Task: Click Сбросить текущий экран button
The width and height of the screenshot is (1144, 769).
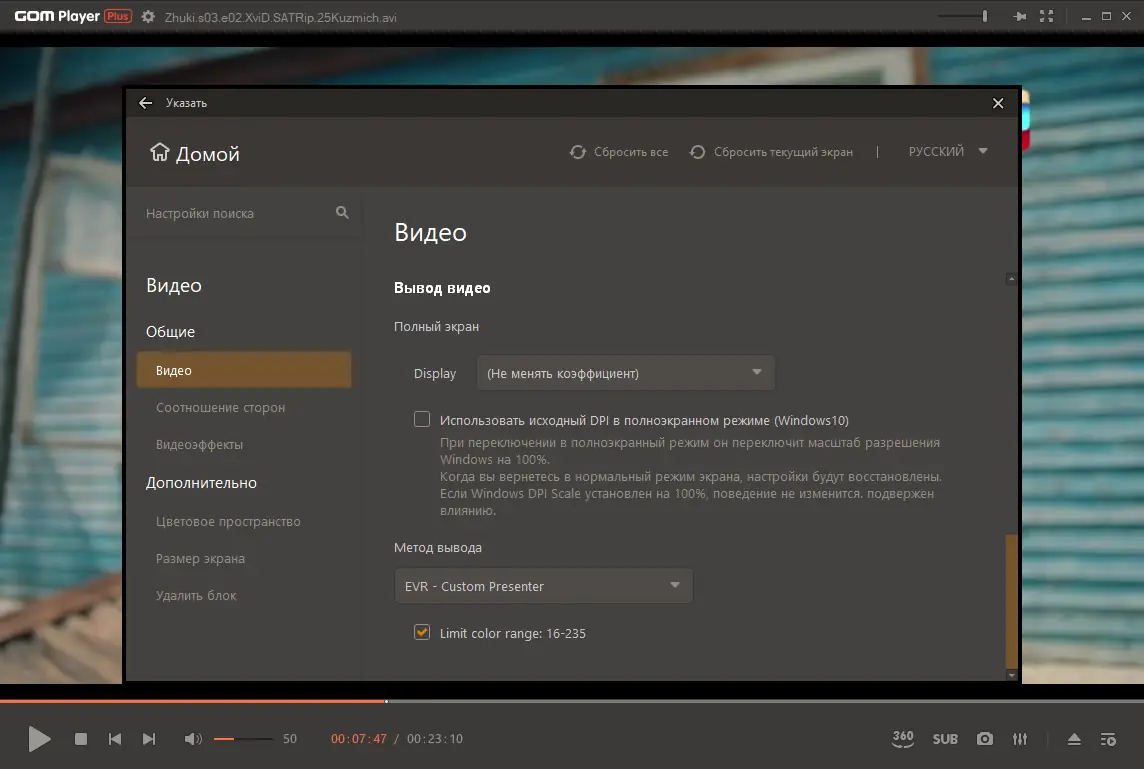Action: pyautogui.click(x=771, y=152)
